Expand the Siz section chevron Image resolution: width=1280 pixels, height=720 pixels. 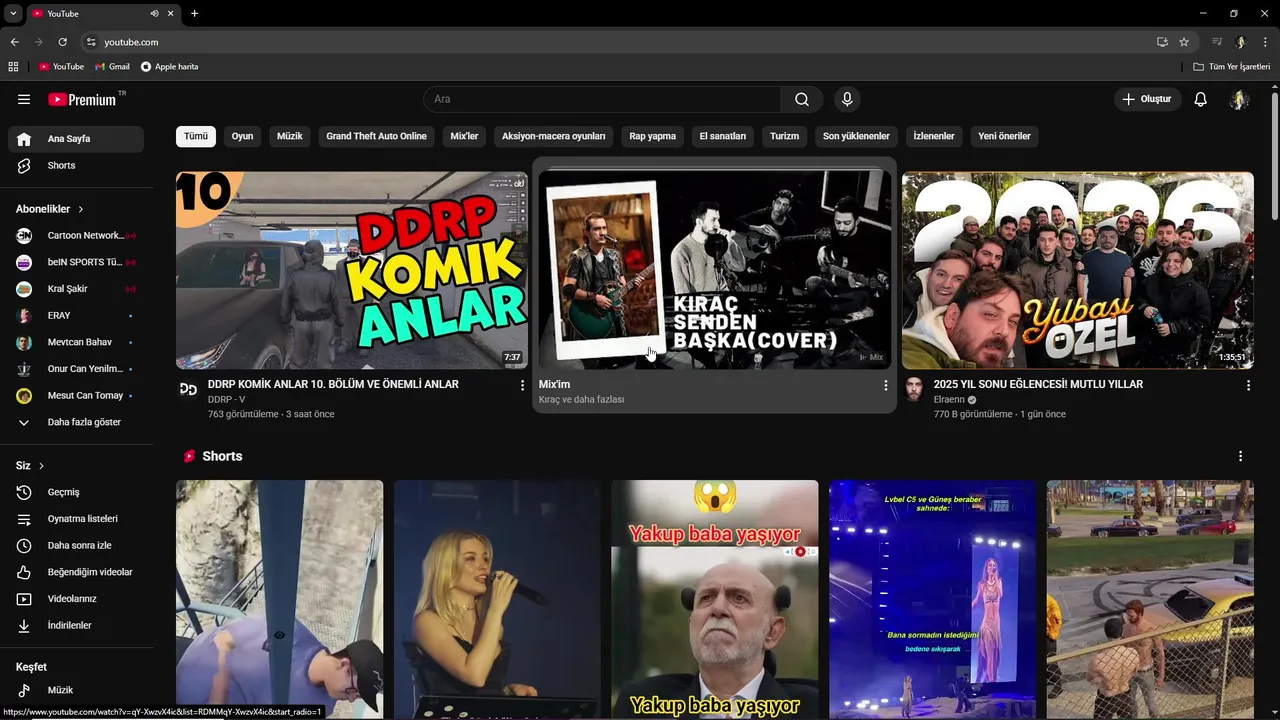pos(41,466)
